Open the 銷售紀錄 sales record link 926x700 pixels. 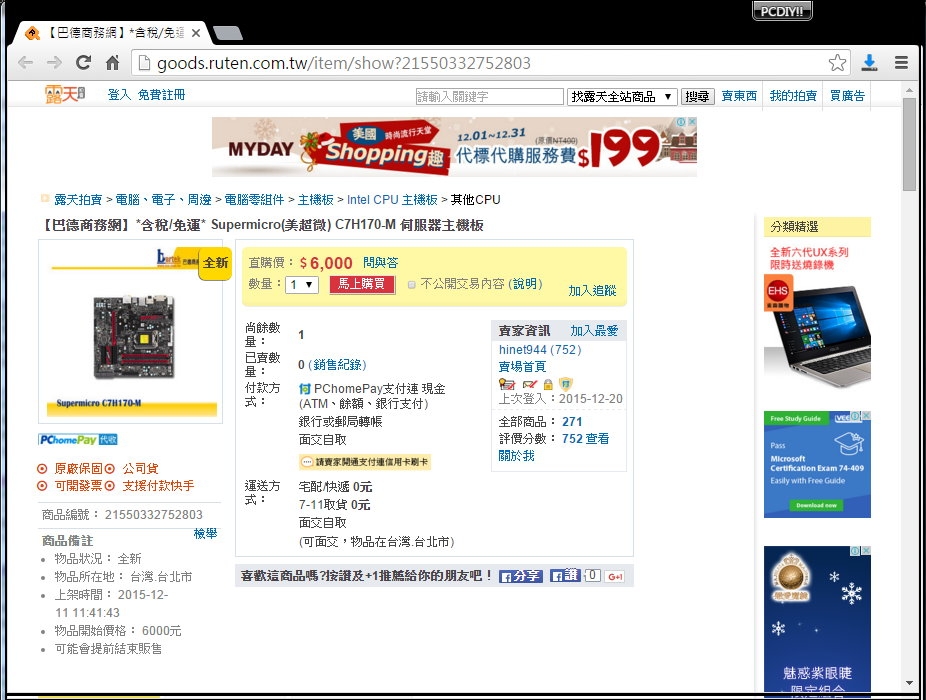(337, 364)
